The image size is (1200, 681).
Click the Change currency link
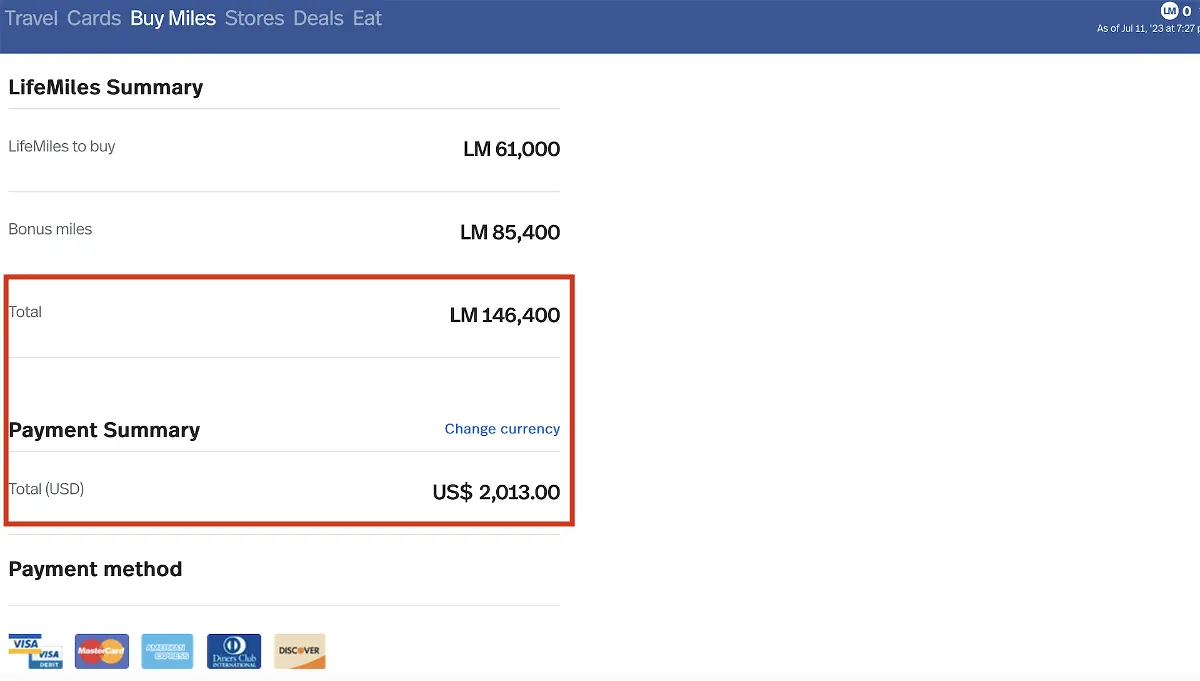502,429
